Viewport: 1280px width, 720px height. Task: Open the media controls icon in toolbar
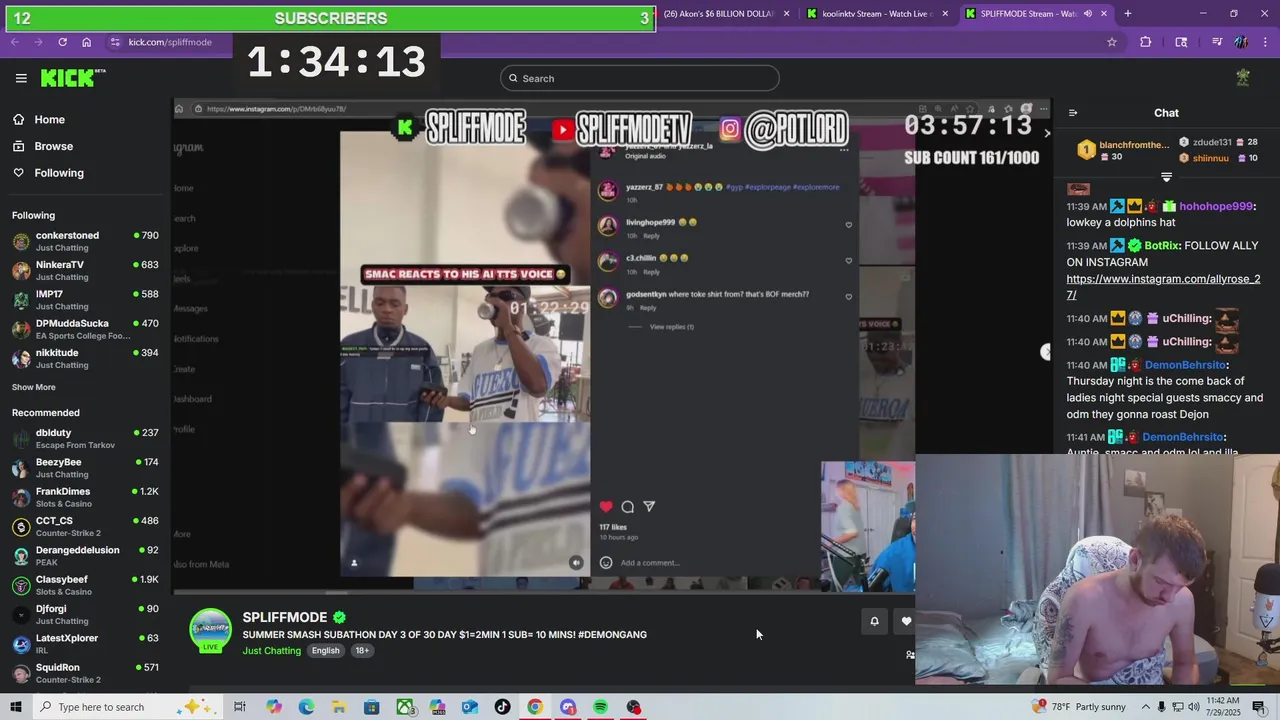(x=1216, y=42)
